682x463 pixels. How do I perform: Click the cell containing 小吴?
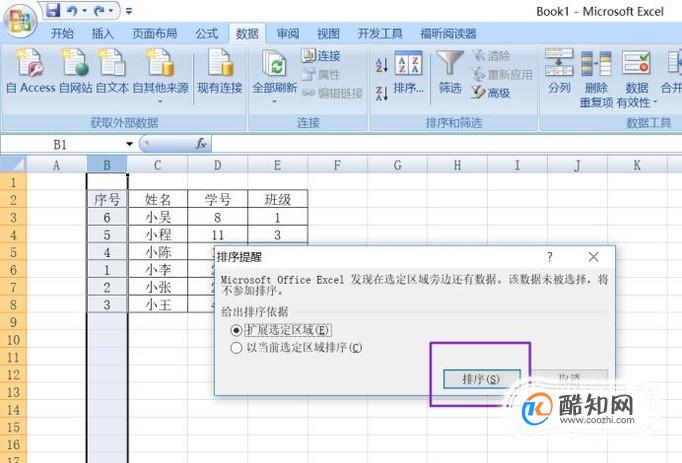157,217
